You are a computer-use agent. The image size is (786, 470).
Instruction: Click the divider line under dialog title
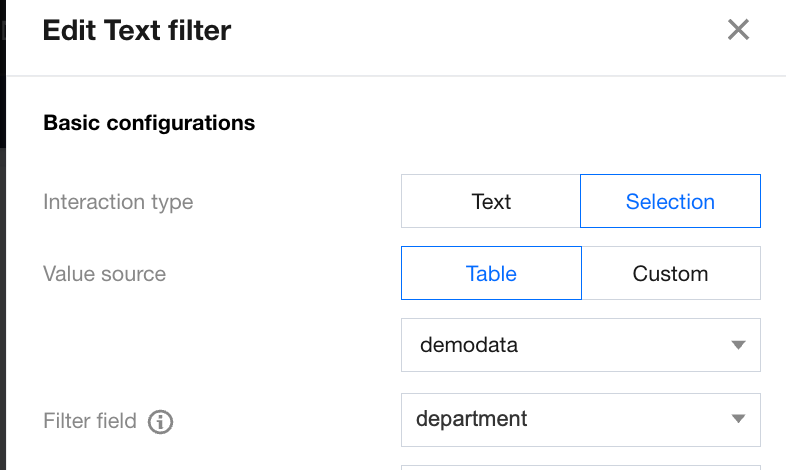(400, 76)
